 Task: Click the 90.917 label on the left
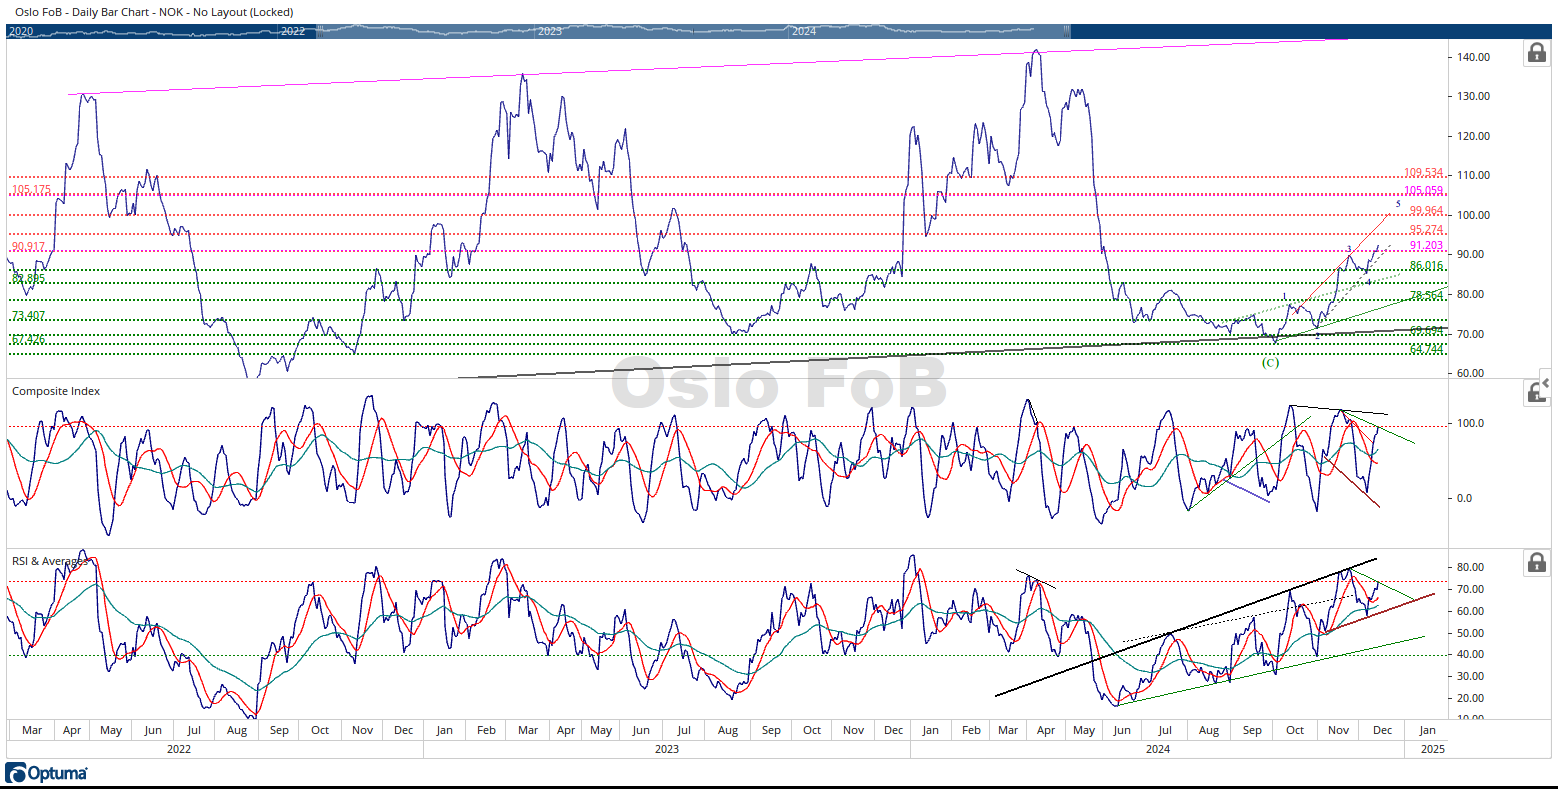[28, 247]
